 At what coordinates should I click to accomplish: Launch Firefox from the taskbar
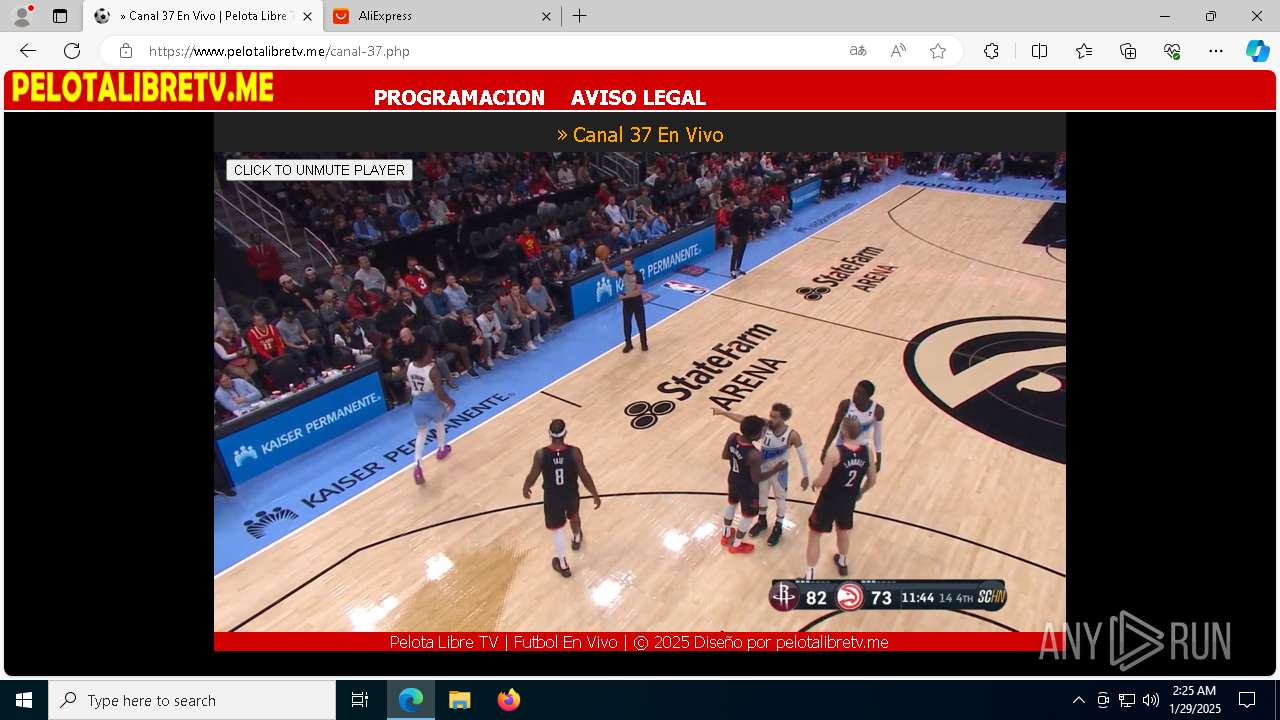point(509,700)
